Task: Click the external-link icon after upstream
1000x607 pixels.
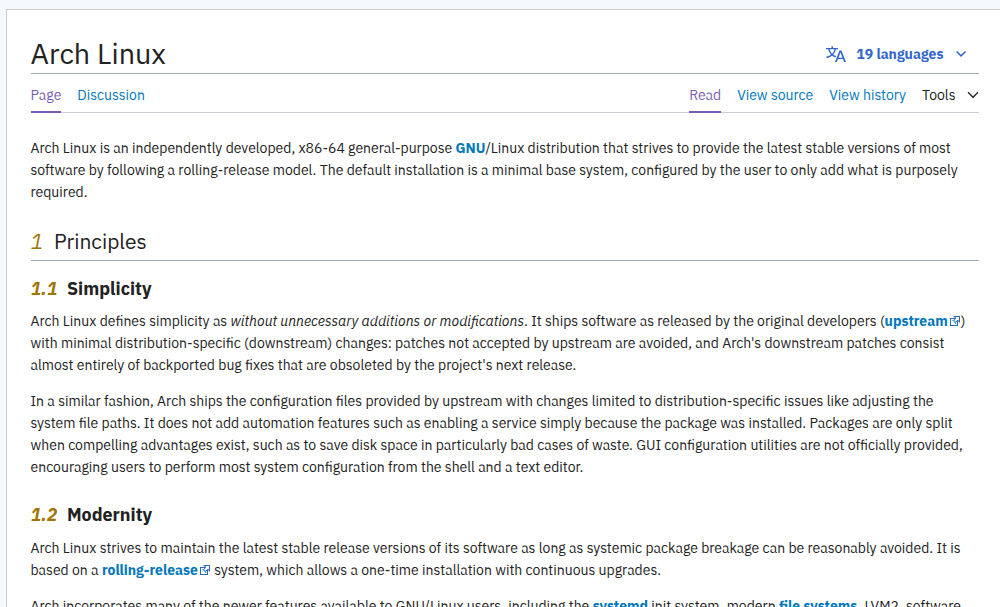Action: 955,321
